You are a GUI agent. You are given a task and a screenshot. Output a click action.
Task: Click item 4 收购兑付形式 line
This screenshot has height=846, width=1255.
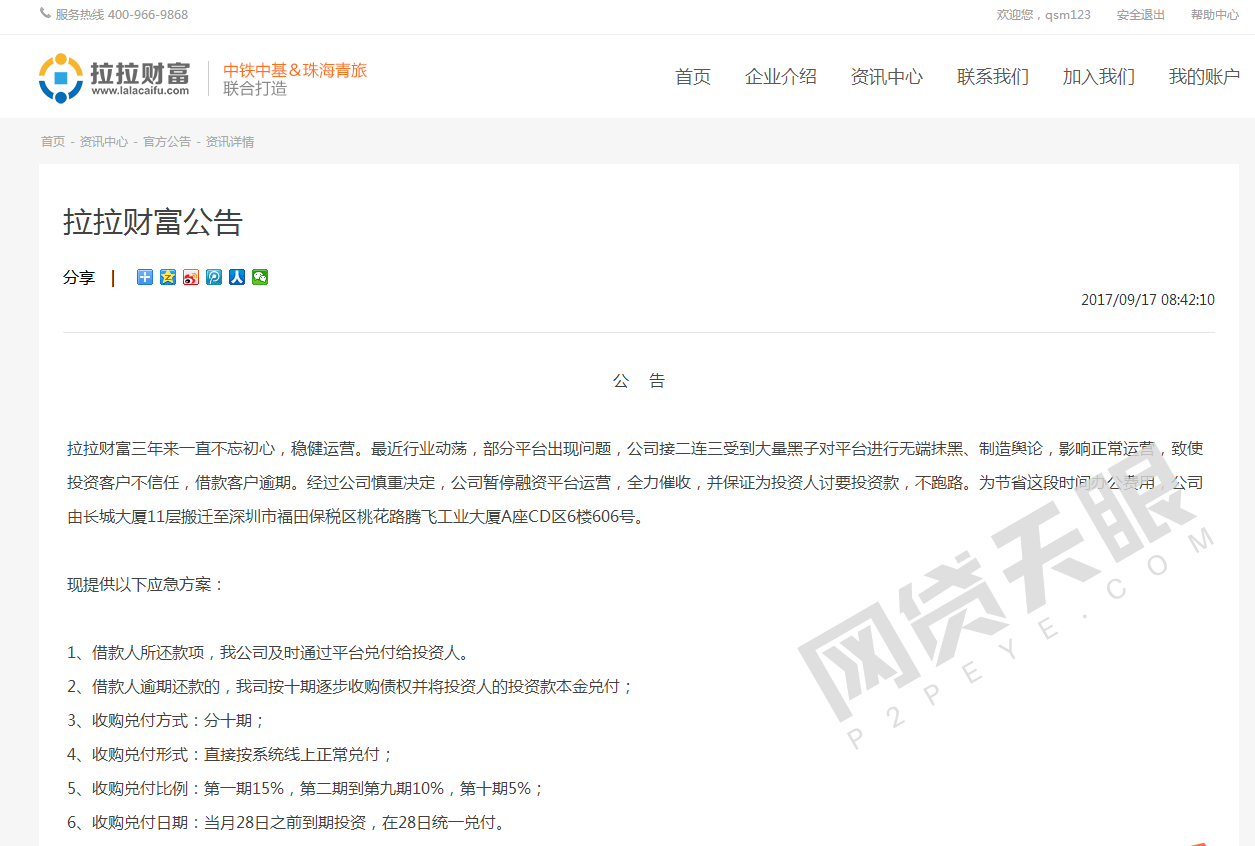pos(231,755)
